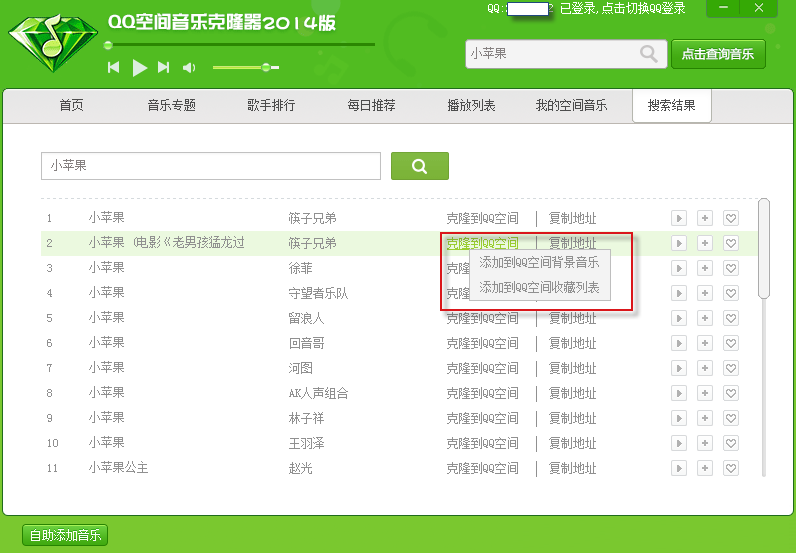Click 克隆到QQ空间 for 回音哥 row
The image size is (796, 553).
coord(482,343)
